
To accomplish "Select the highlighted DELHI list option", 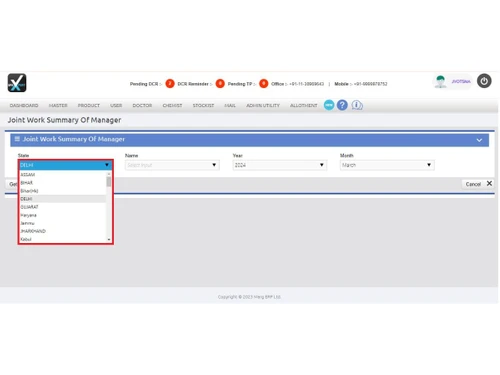I will tap(63, 199).
